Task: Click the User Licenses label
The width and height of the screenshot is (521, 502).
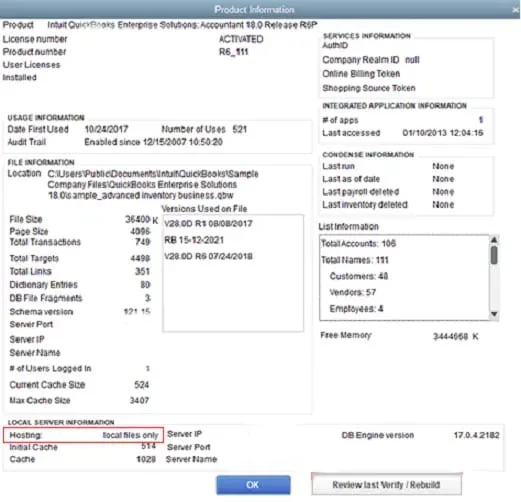Action: click(31, 65)
